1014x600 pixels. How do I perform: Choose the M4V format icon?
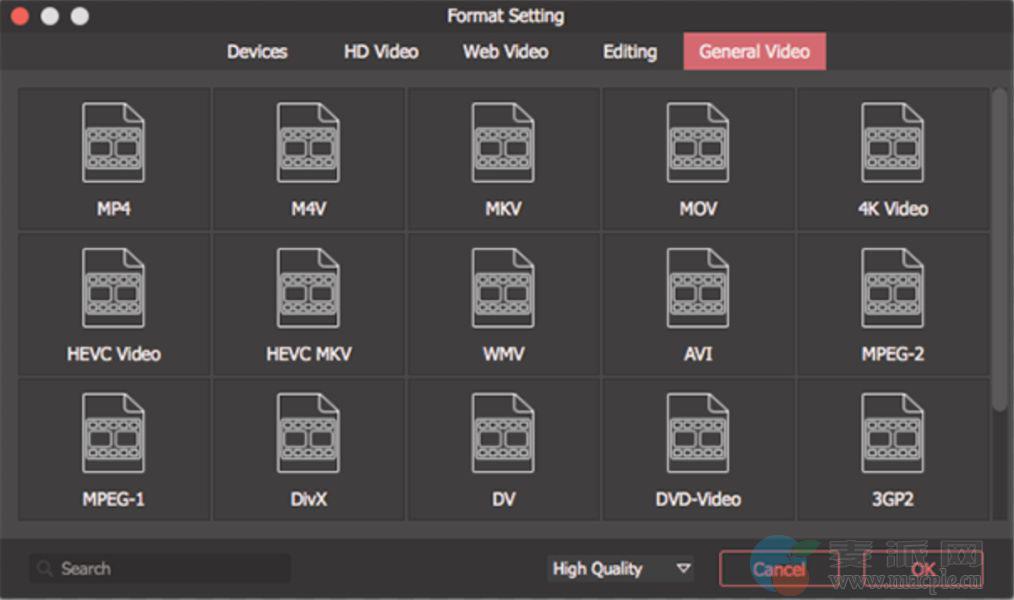point(308,145)
